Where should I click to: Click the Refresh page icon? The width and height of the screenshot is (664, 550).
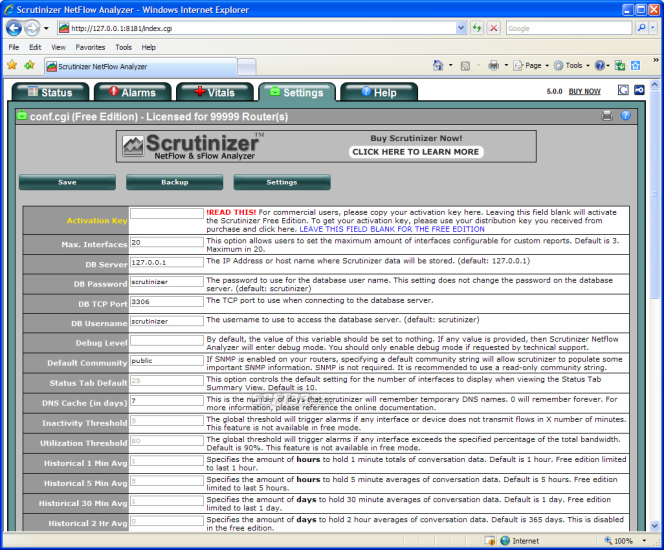[477, 28]
